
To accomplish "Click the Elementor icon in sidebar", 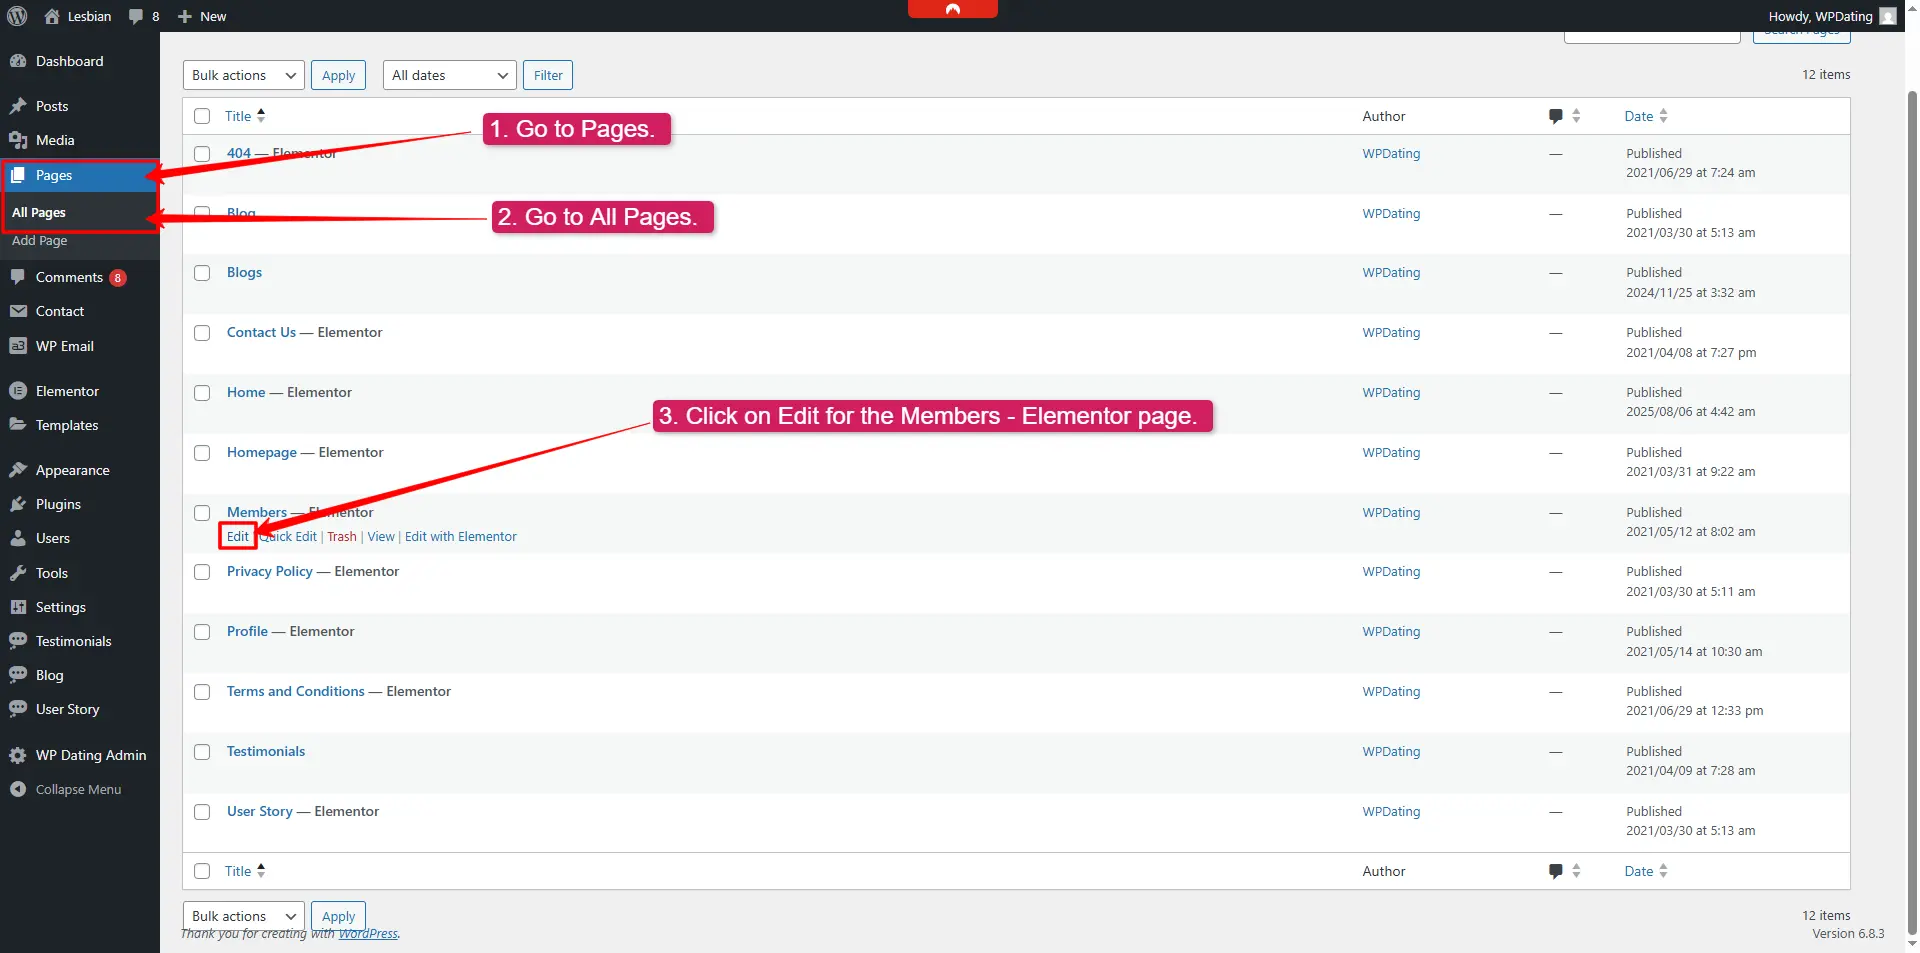I will (x=18, y=391).
